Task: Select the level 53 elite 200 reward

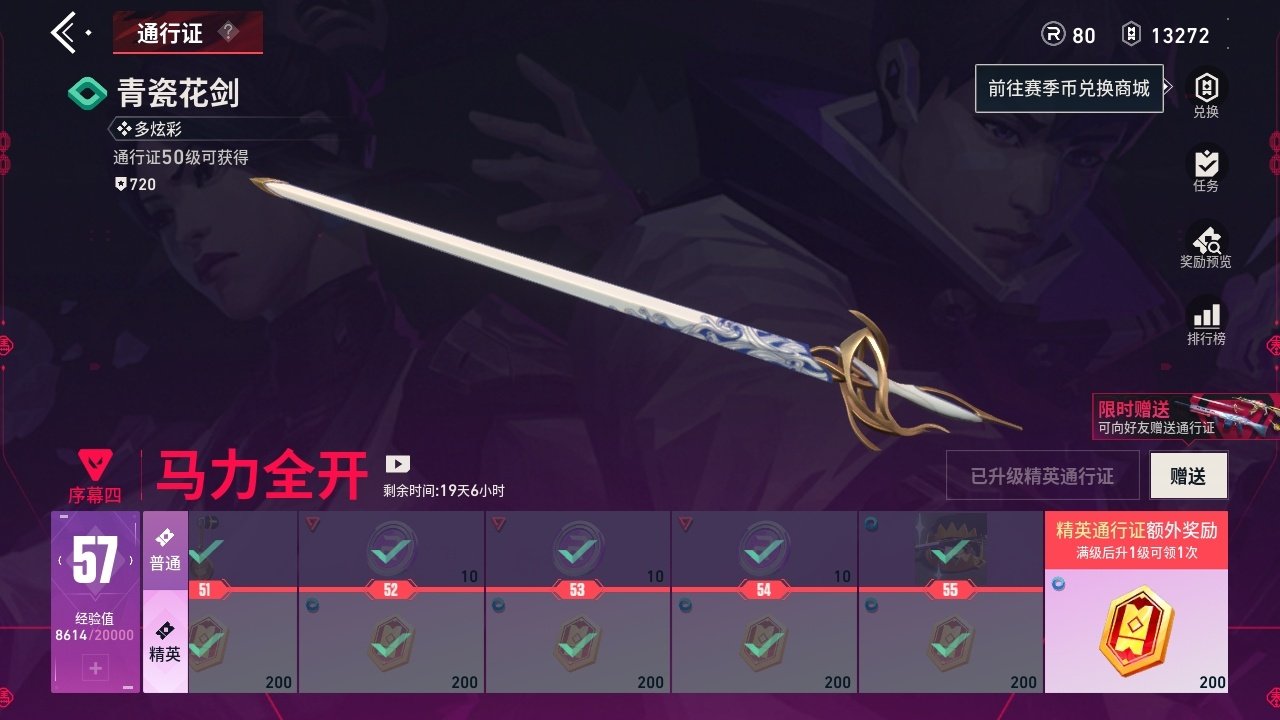Action: click(x=577, y=643)
